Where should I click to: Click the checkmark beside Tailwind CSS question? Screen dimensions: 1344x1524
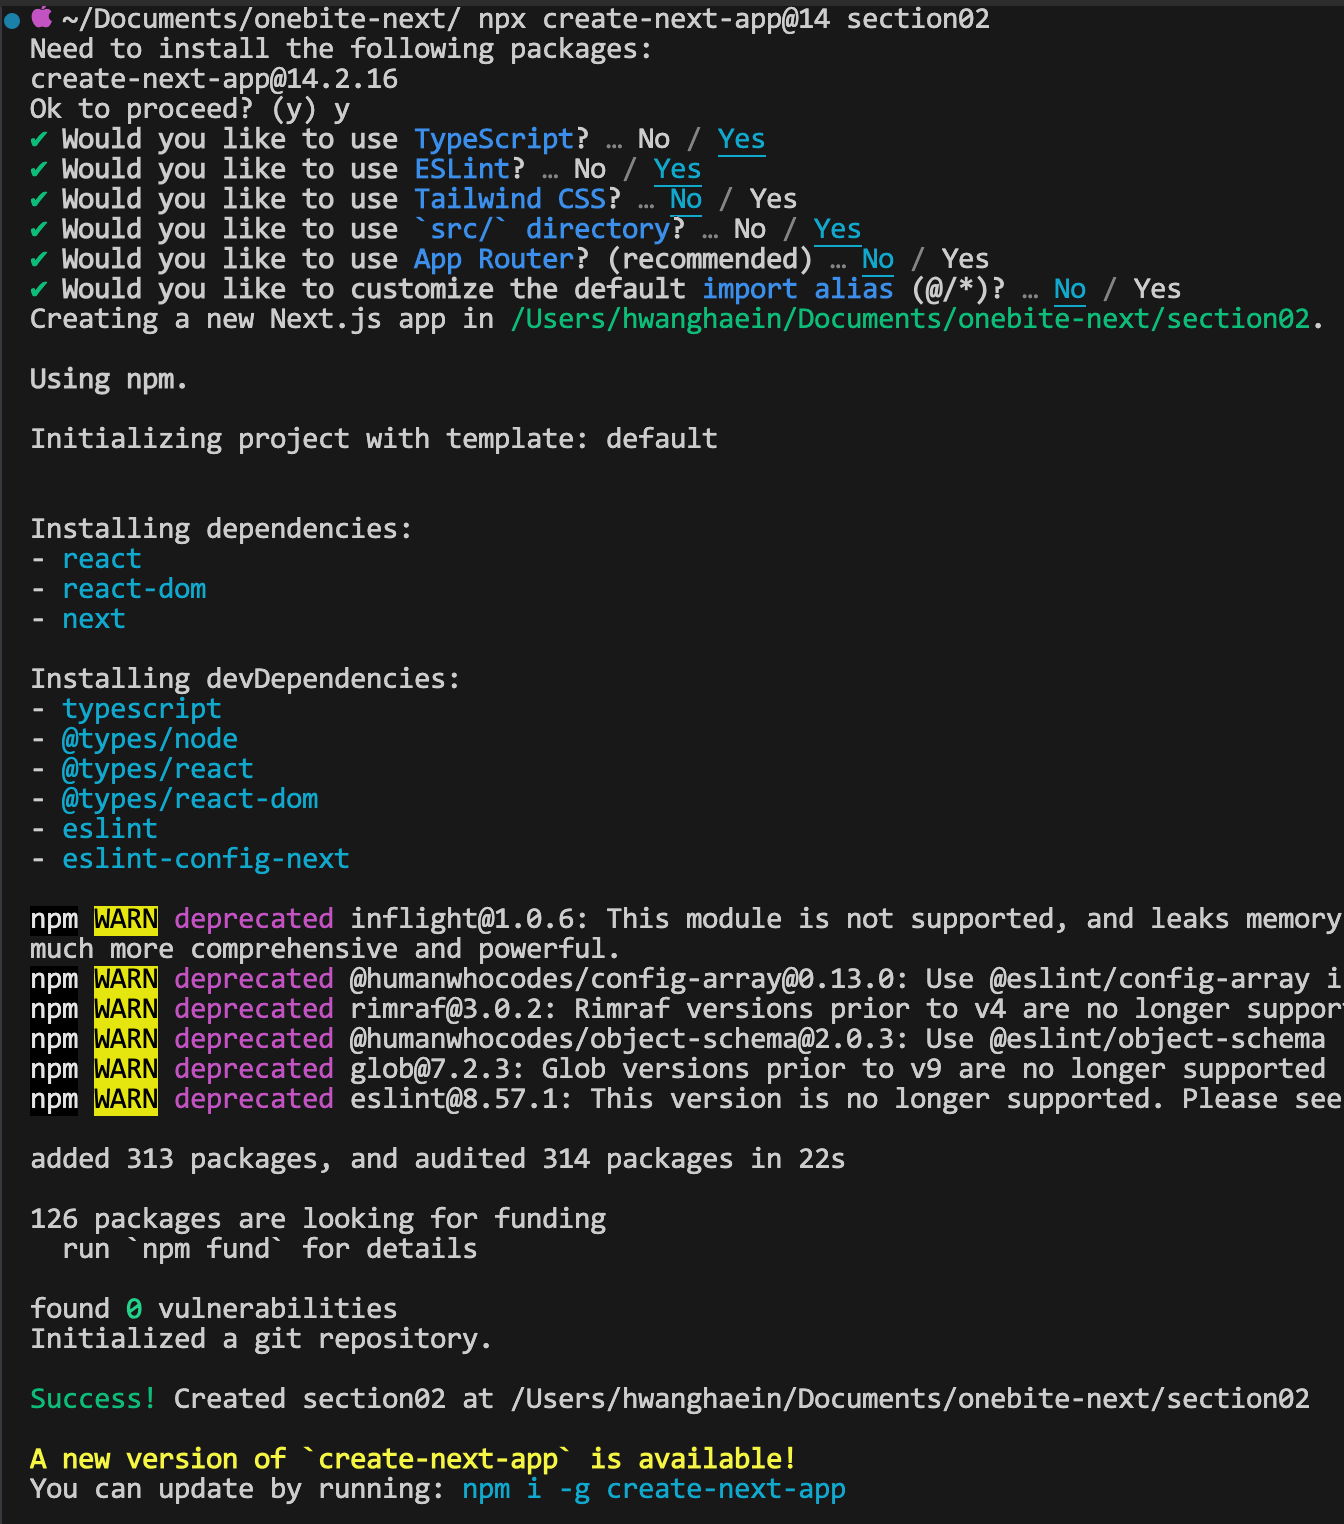pos(38,200)
